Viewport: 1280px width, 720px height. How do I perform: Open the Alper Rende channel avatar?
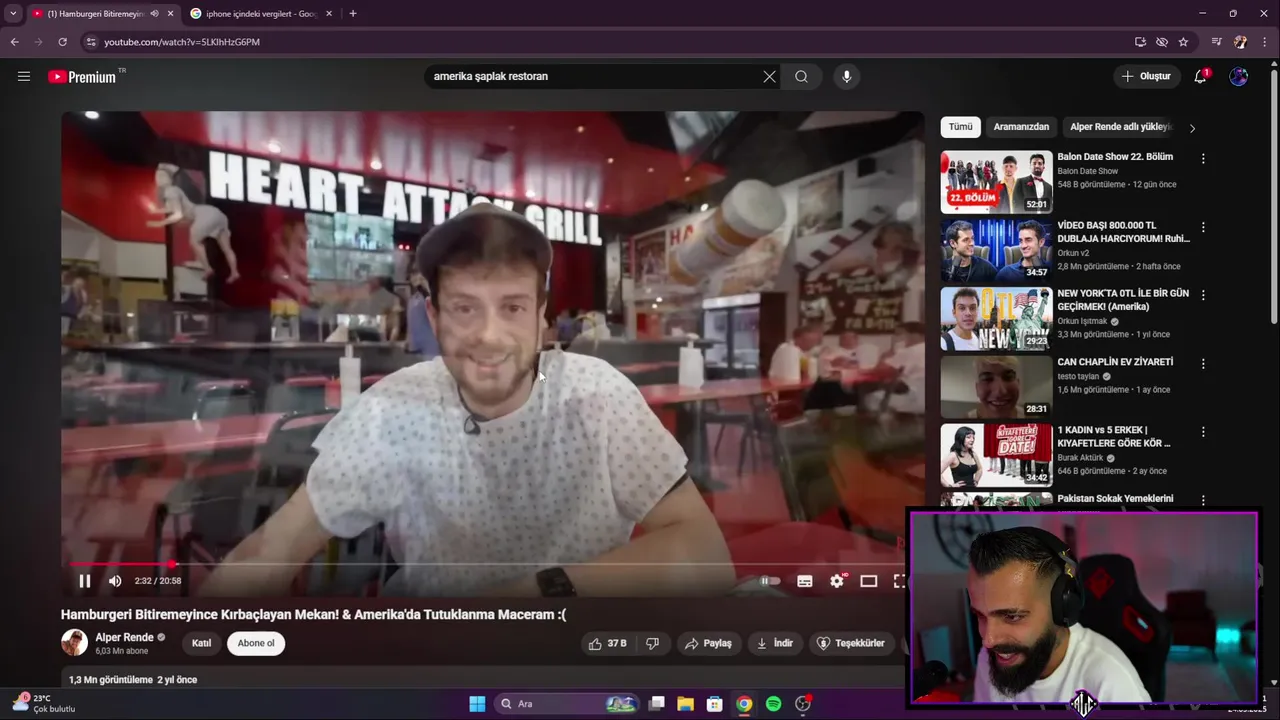pyautogui.click(x=74, y=643)
